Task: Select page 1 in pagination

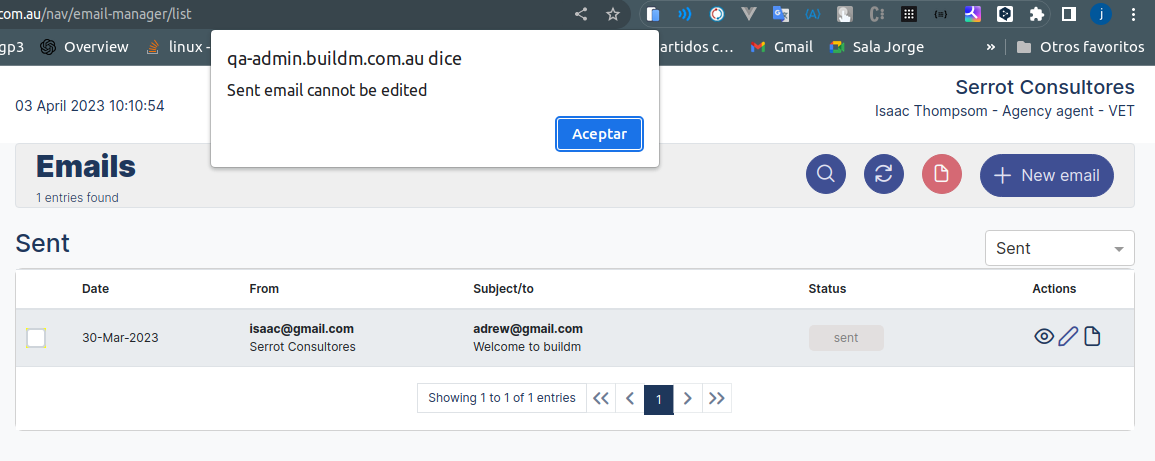Action: point(659,399)
